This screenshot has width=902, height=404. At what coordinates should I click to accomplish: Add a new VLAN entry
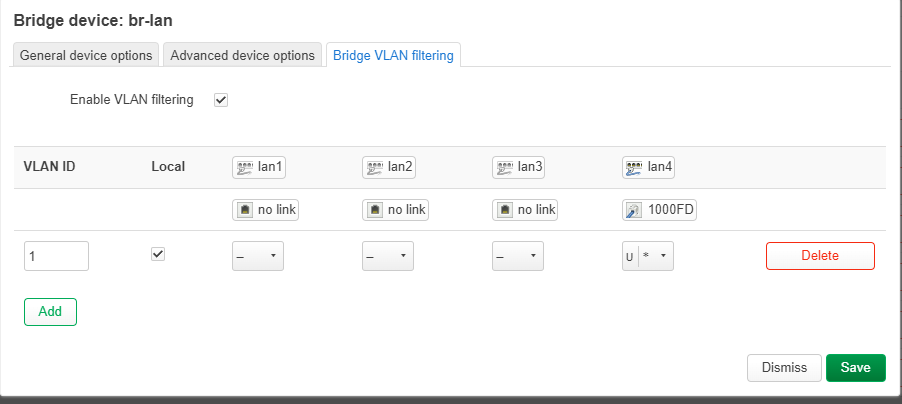[x=50, y=312]
